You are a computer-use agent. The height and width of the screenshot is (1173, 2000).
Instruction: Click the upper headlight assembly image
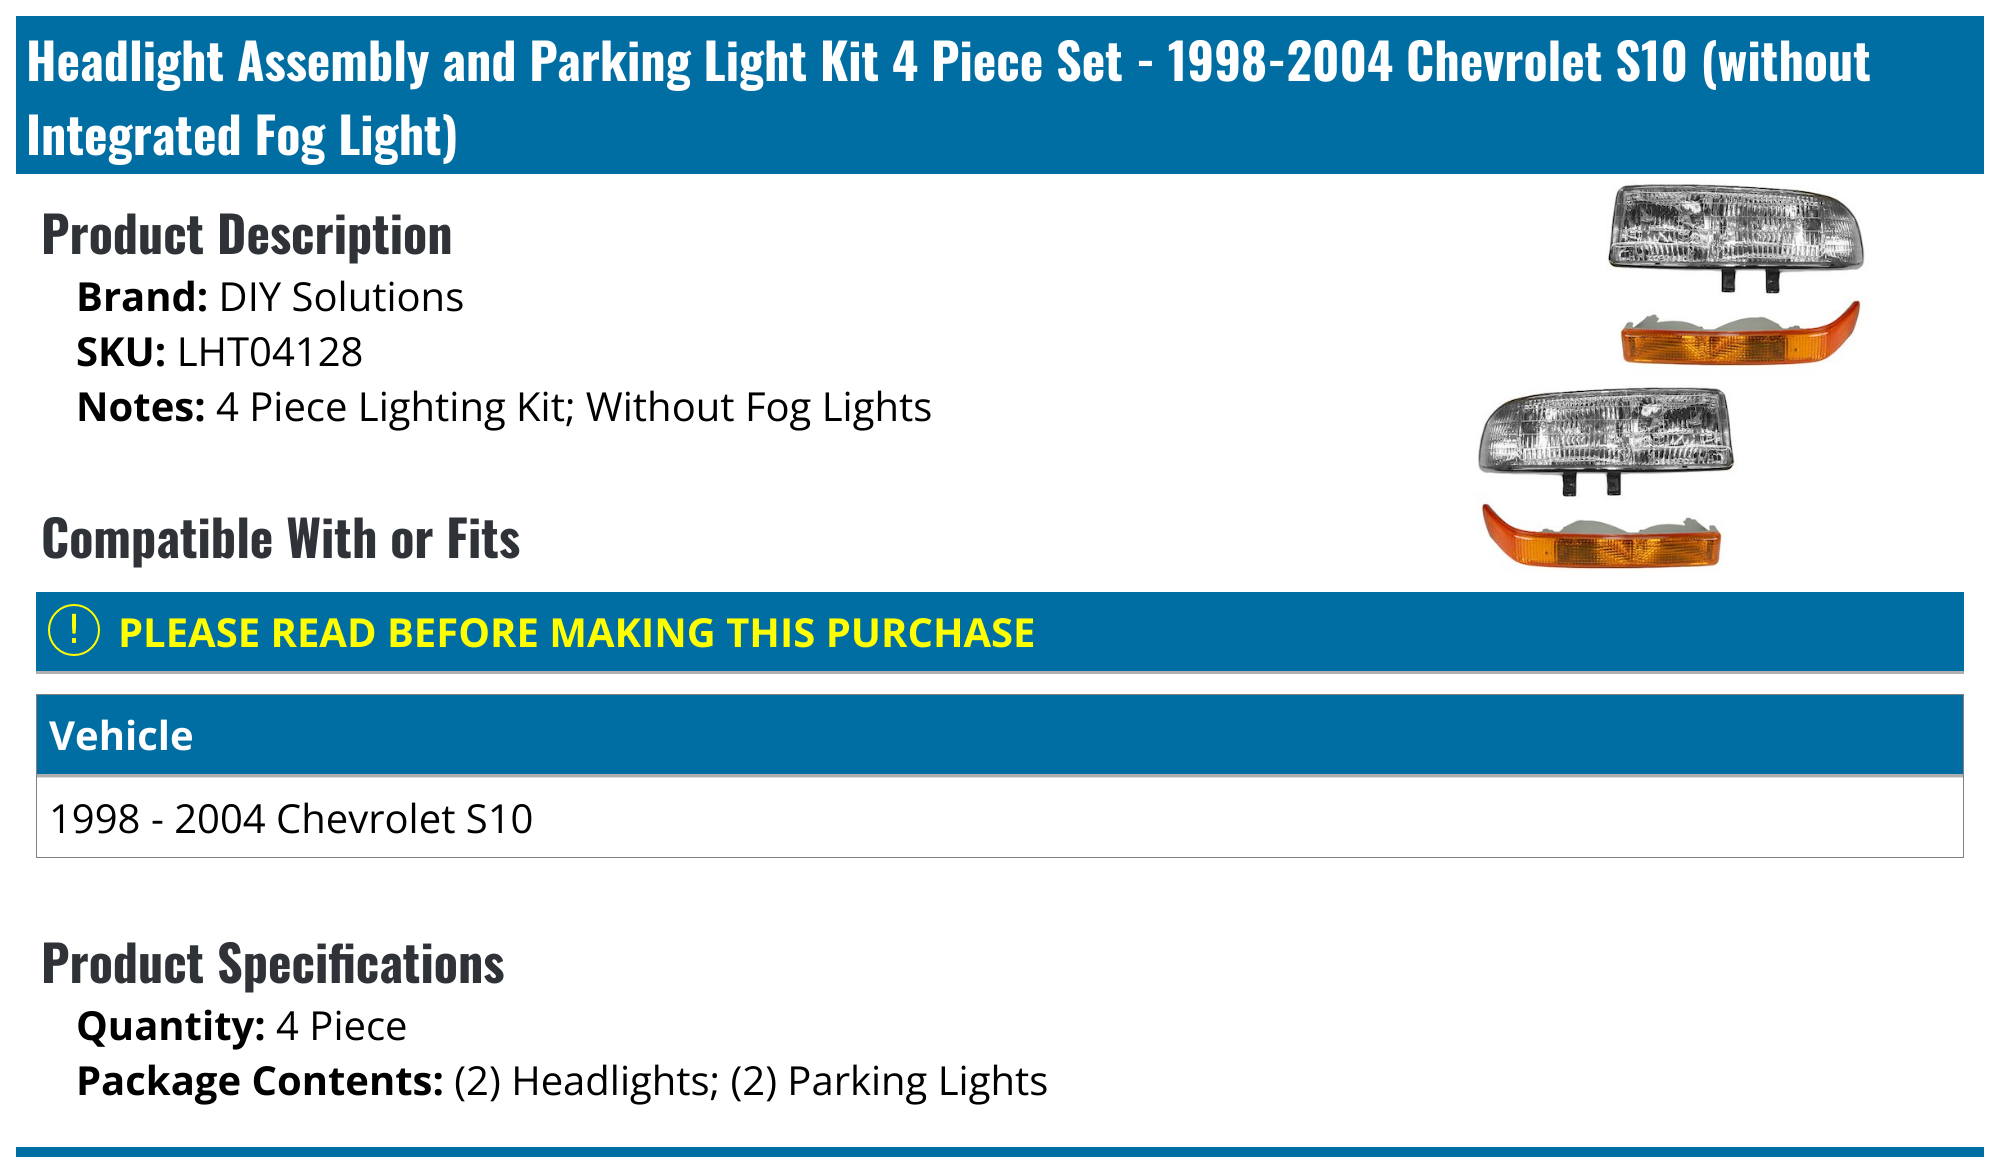[x=1735, y=231]
